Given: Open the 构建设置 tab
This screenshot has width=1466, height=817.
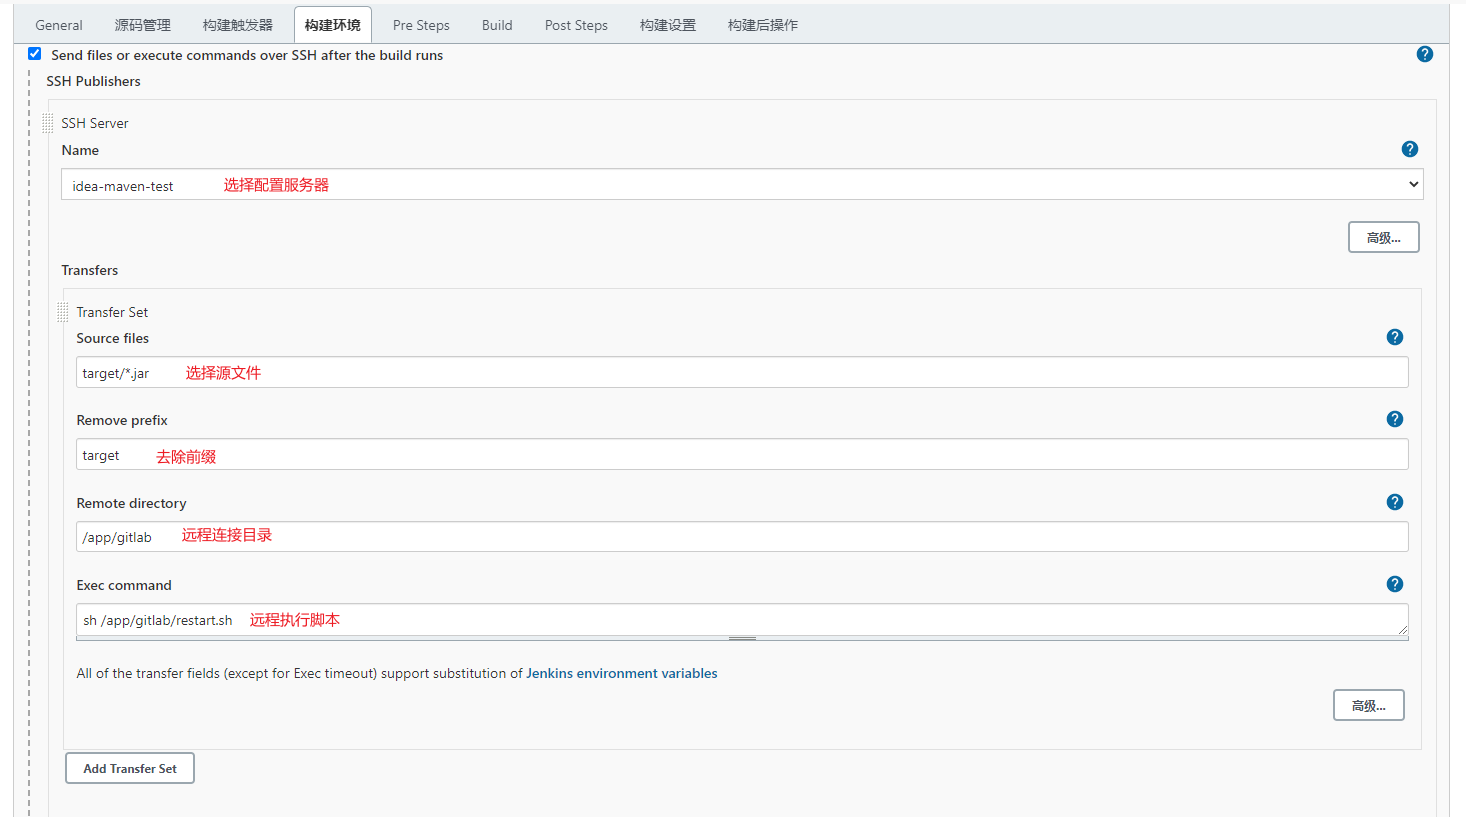Looking at the screenshot, I should [x=668, y=25].
